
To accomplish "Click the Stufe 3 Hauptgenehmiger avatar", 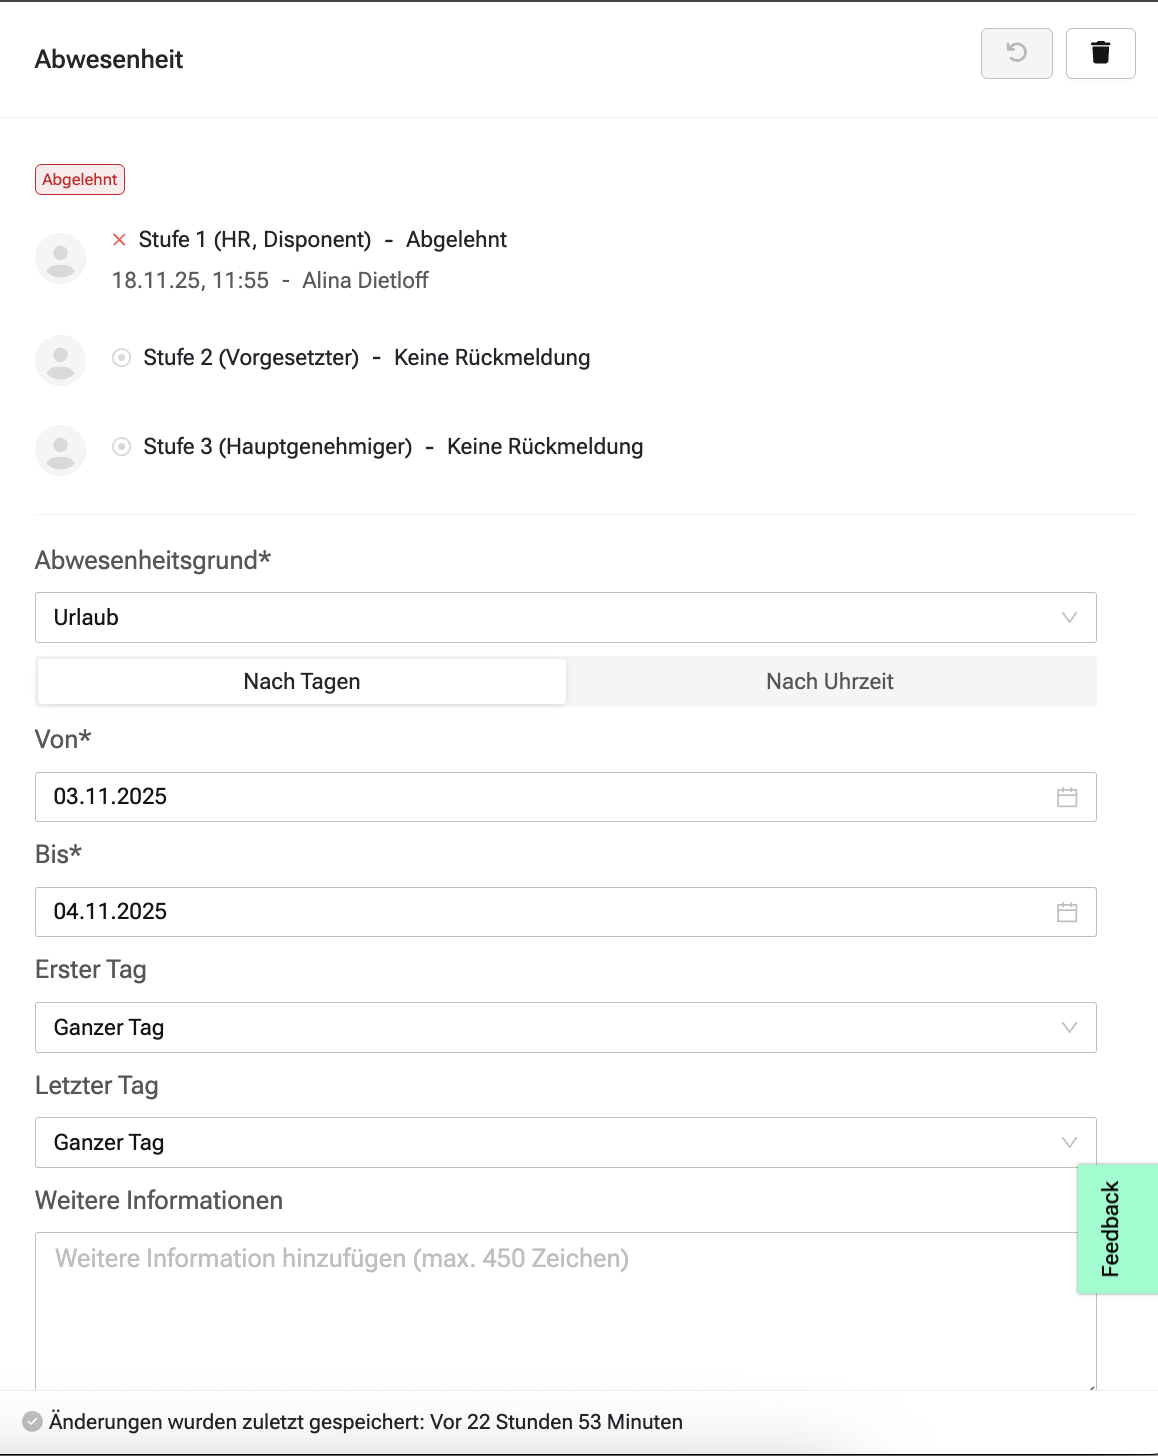I will point(61,449).
